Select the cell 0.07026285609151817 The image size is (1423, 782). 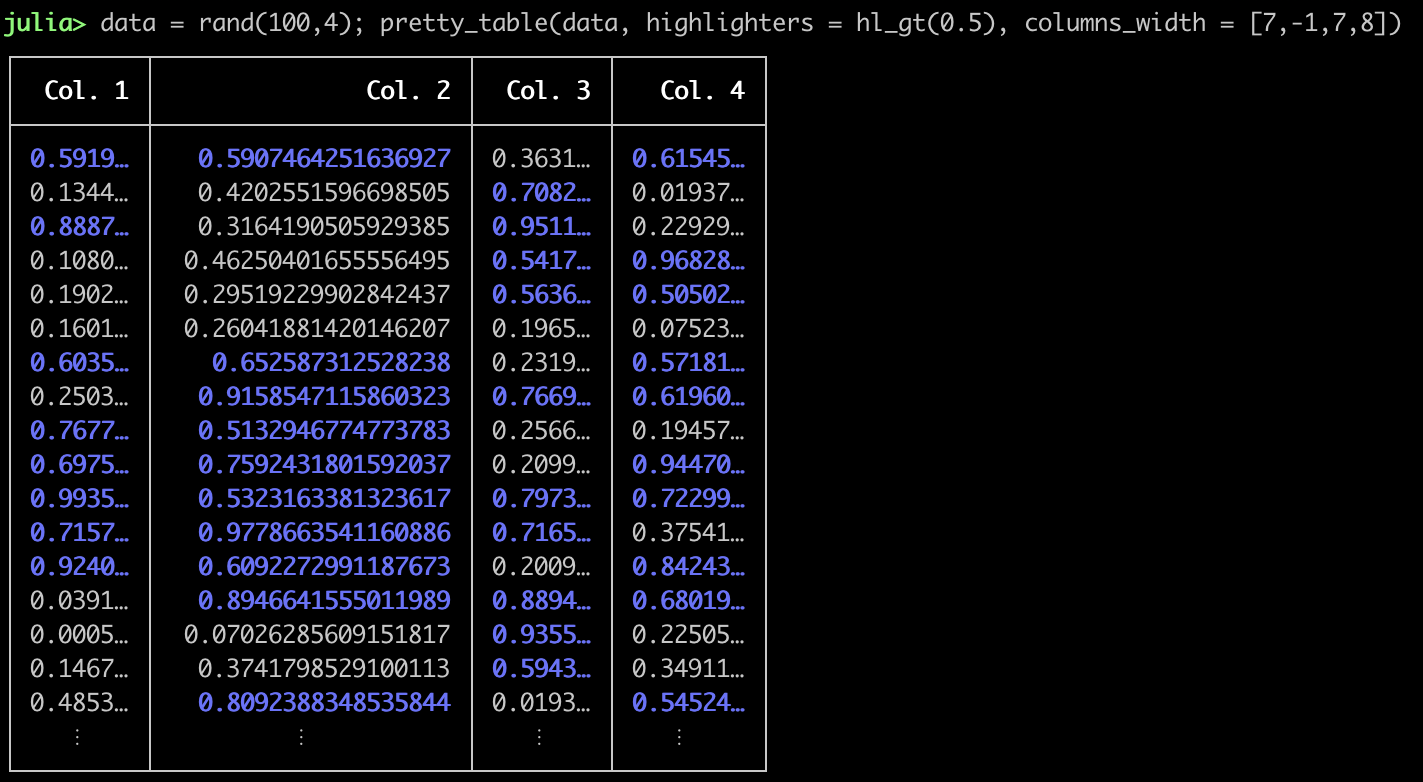(317, 634)
